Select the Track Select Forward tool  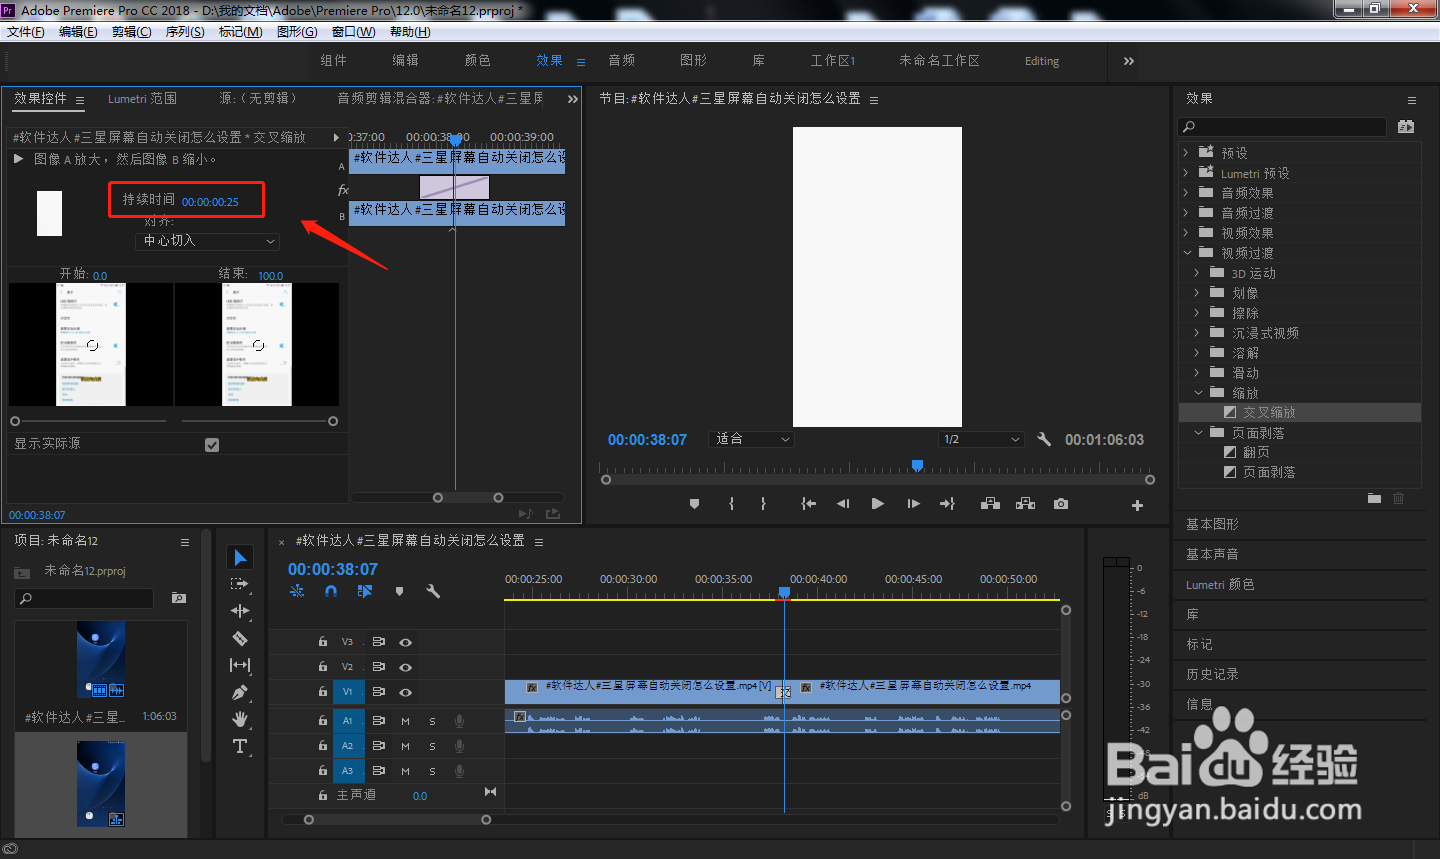point(240,584)
